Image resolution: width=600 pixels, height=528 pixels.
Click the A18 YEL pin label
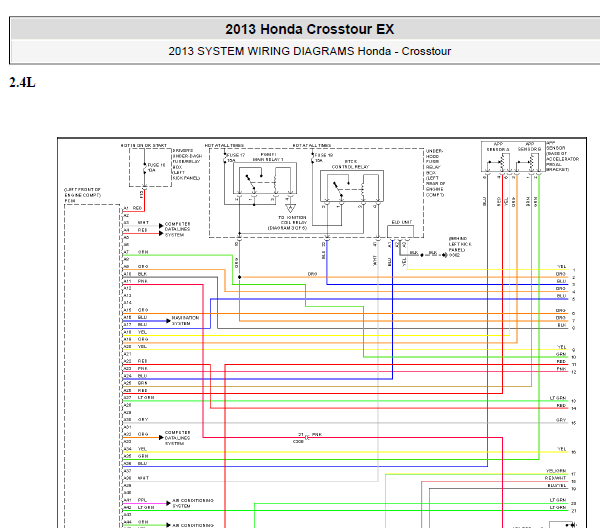coord(135,332)
